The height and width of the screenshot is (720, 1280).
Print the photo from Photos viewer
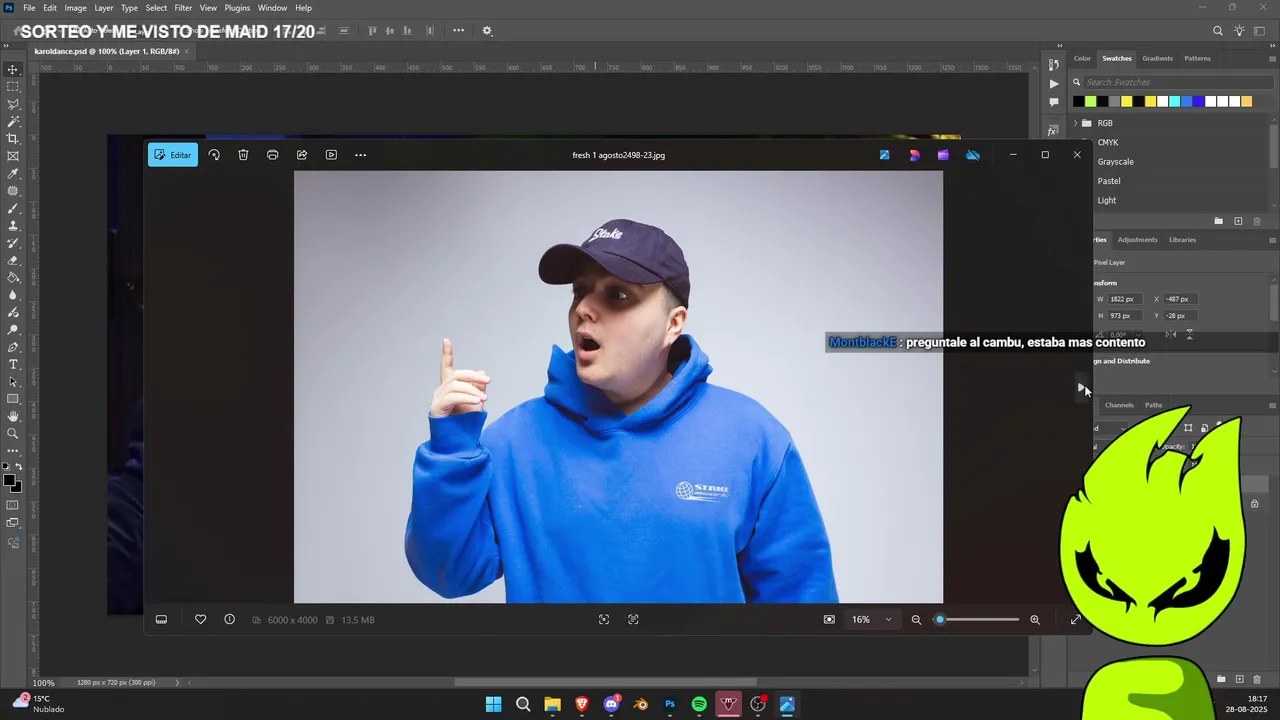coord(272,155)
